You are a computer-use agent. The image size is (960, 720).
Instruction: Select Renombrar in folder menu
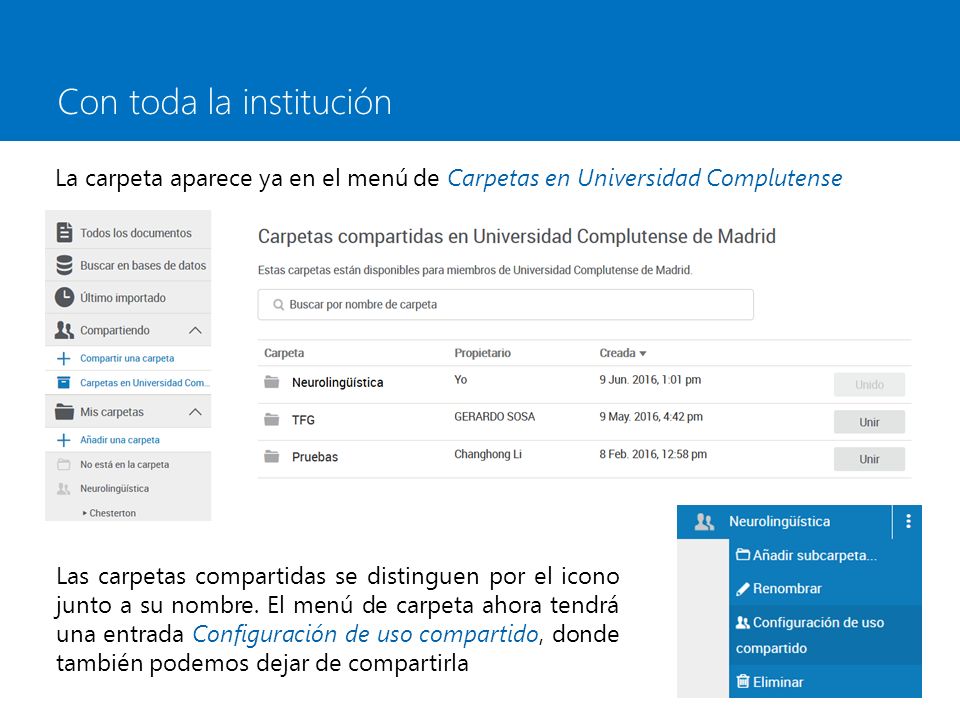click(x=825, y=588)
